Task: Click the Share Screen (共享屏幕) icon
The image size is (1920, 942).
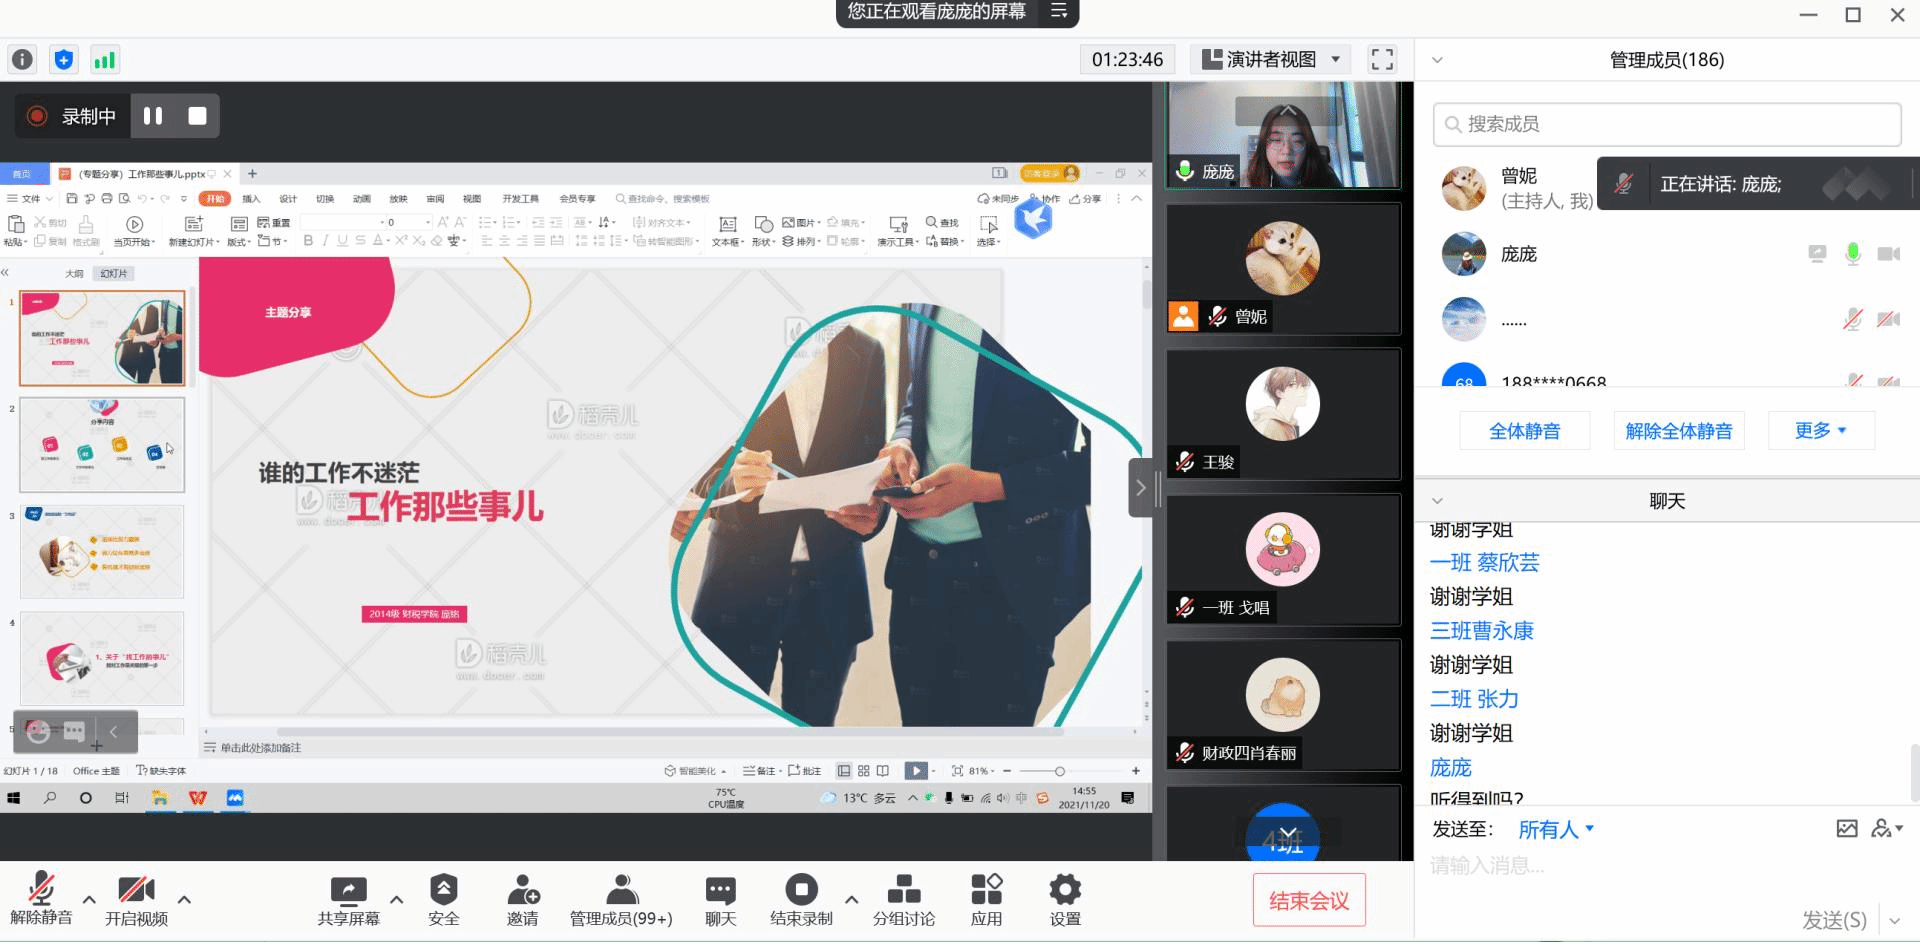Action: (x=348, y=890)
